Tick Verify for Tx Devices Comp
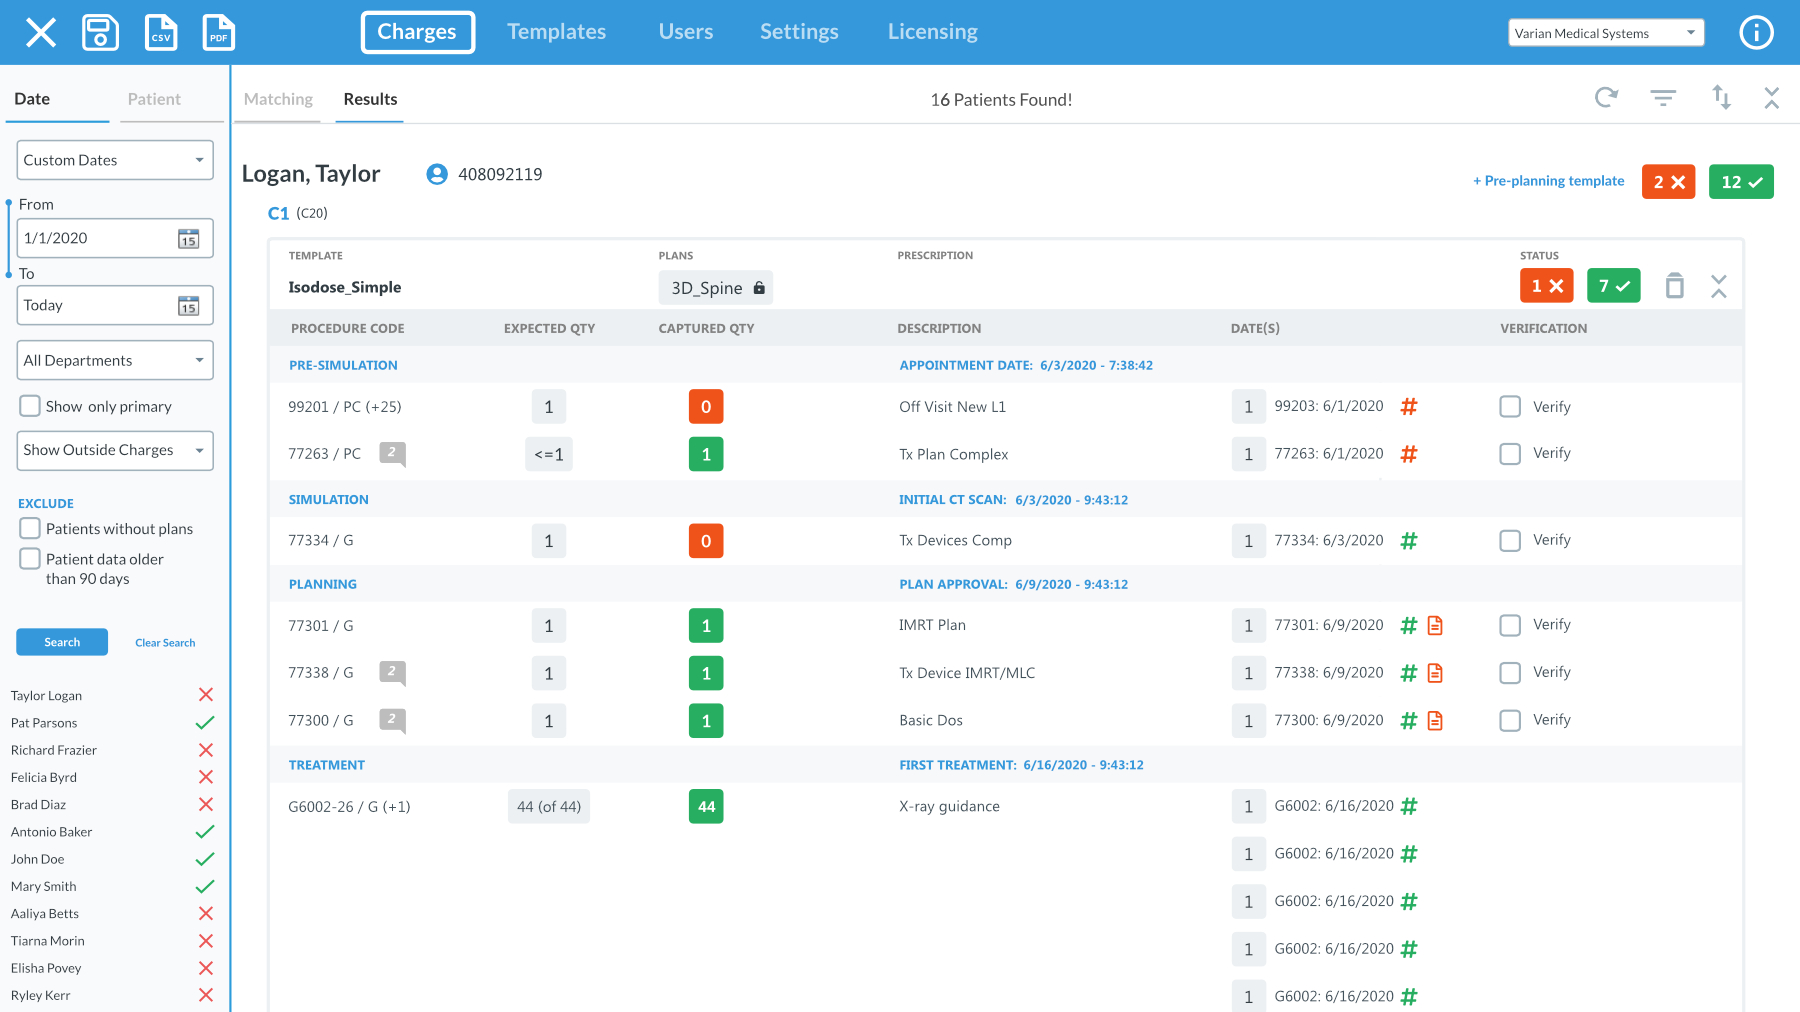This screenshot has width=1800, height=1012. pos(1510,541)
